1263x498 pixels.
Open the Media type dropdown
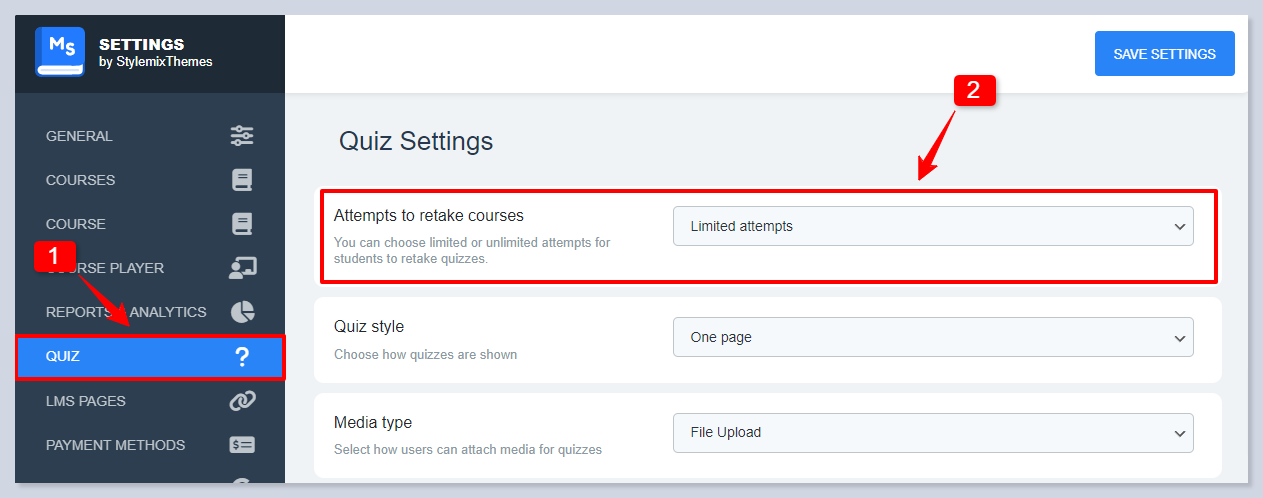(x=932, y=433)
